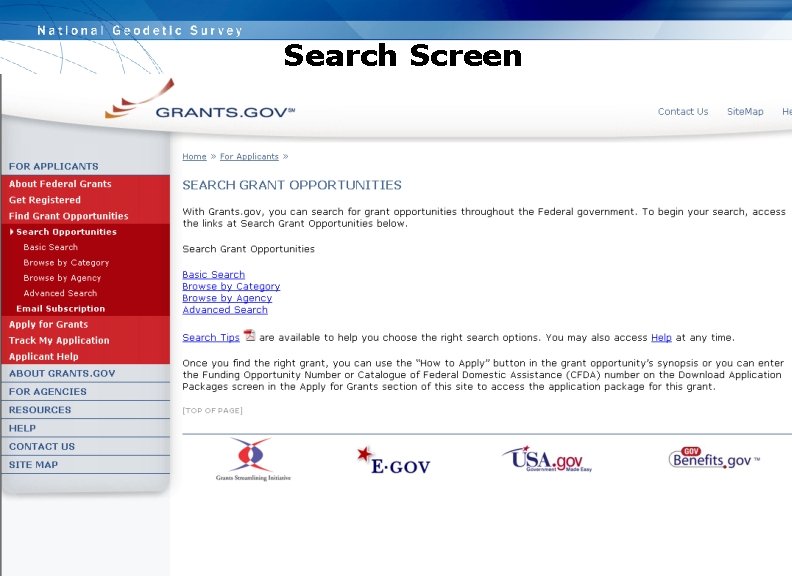792x576 pixels.
Task: Choose Browse by Agency in sidebar
Action: tap(62, 278)
